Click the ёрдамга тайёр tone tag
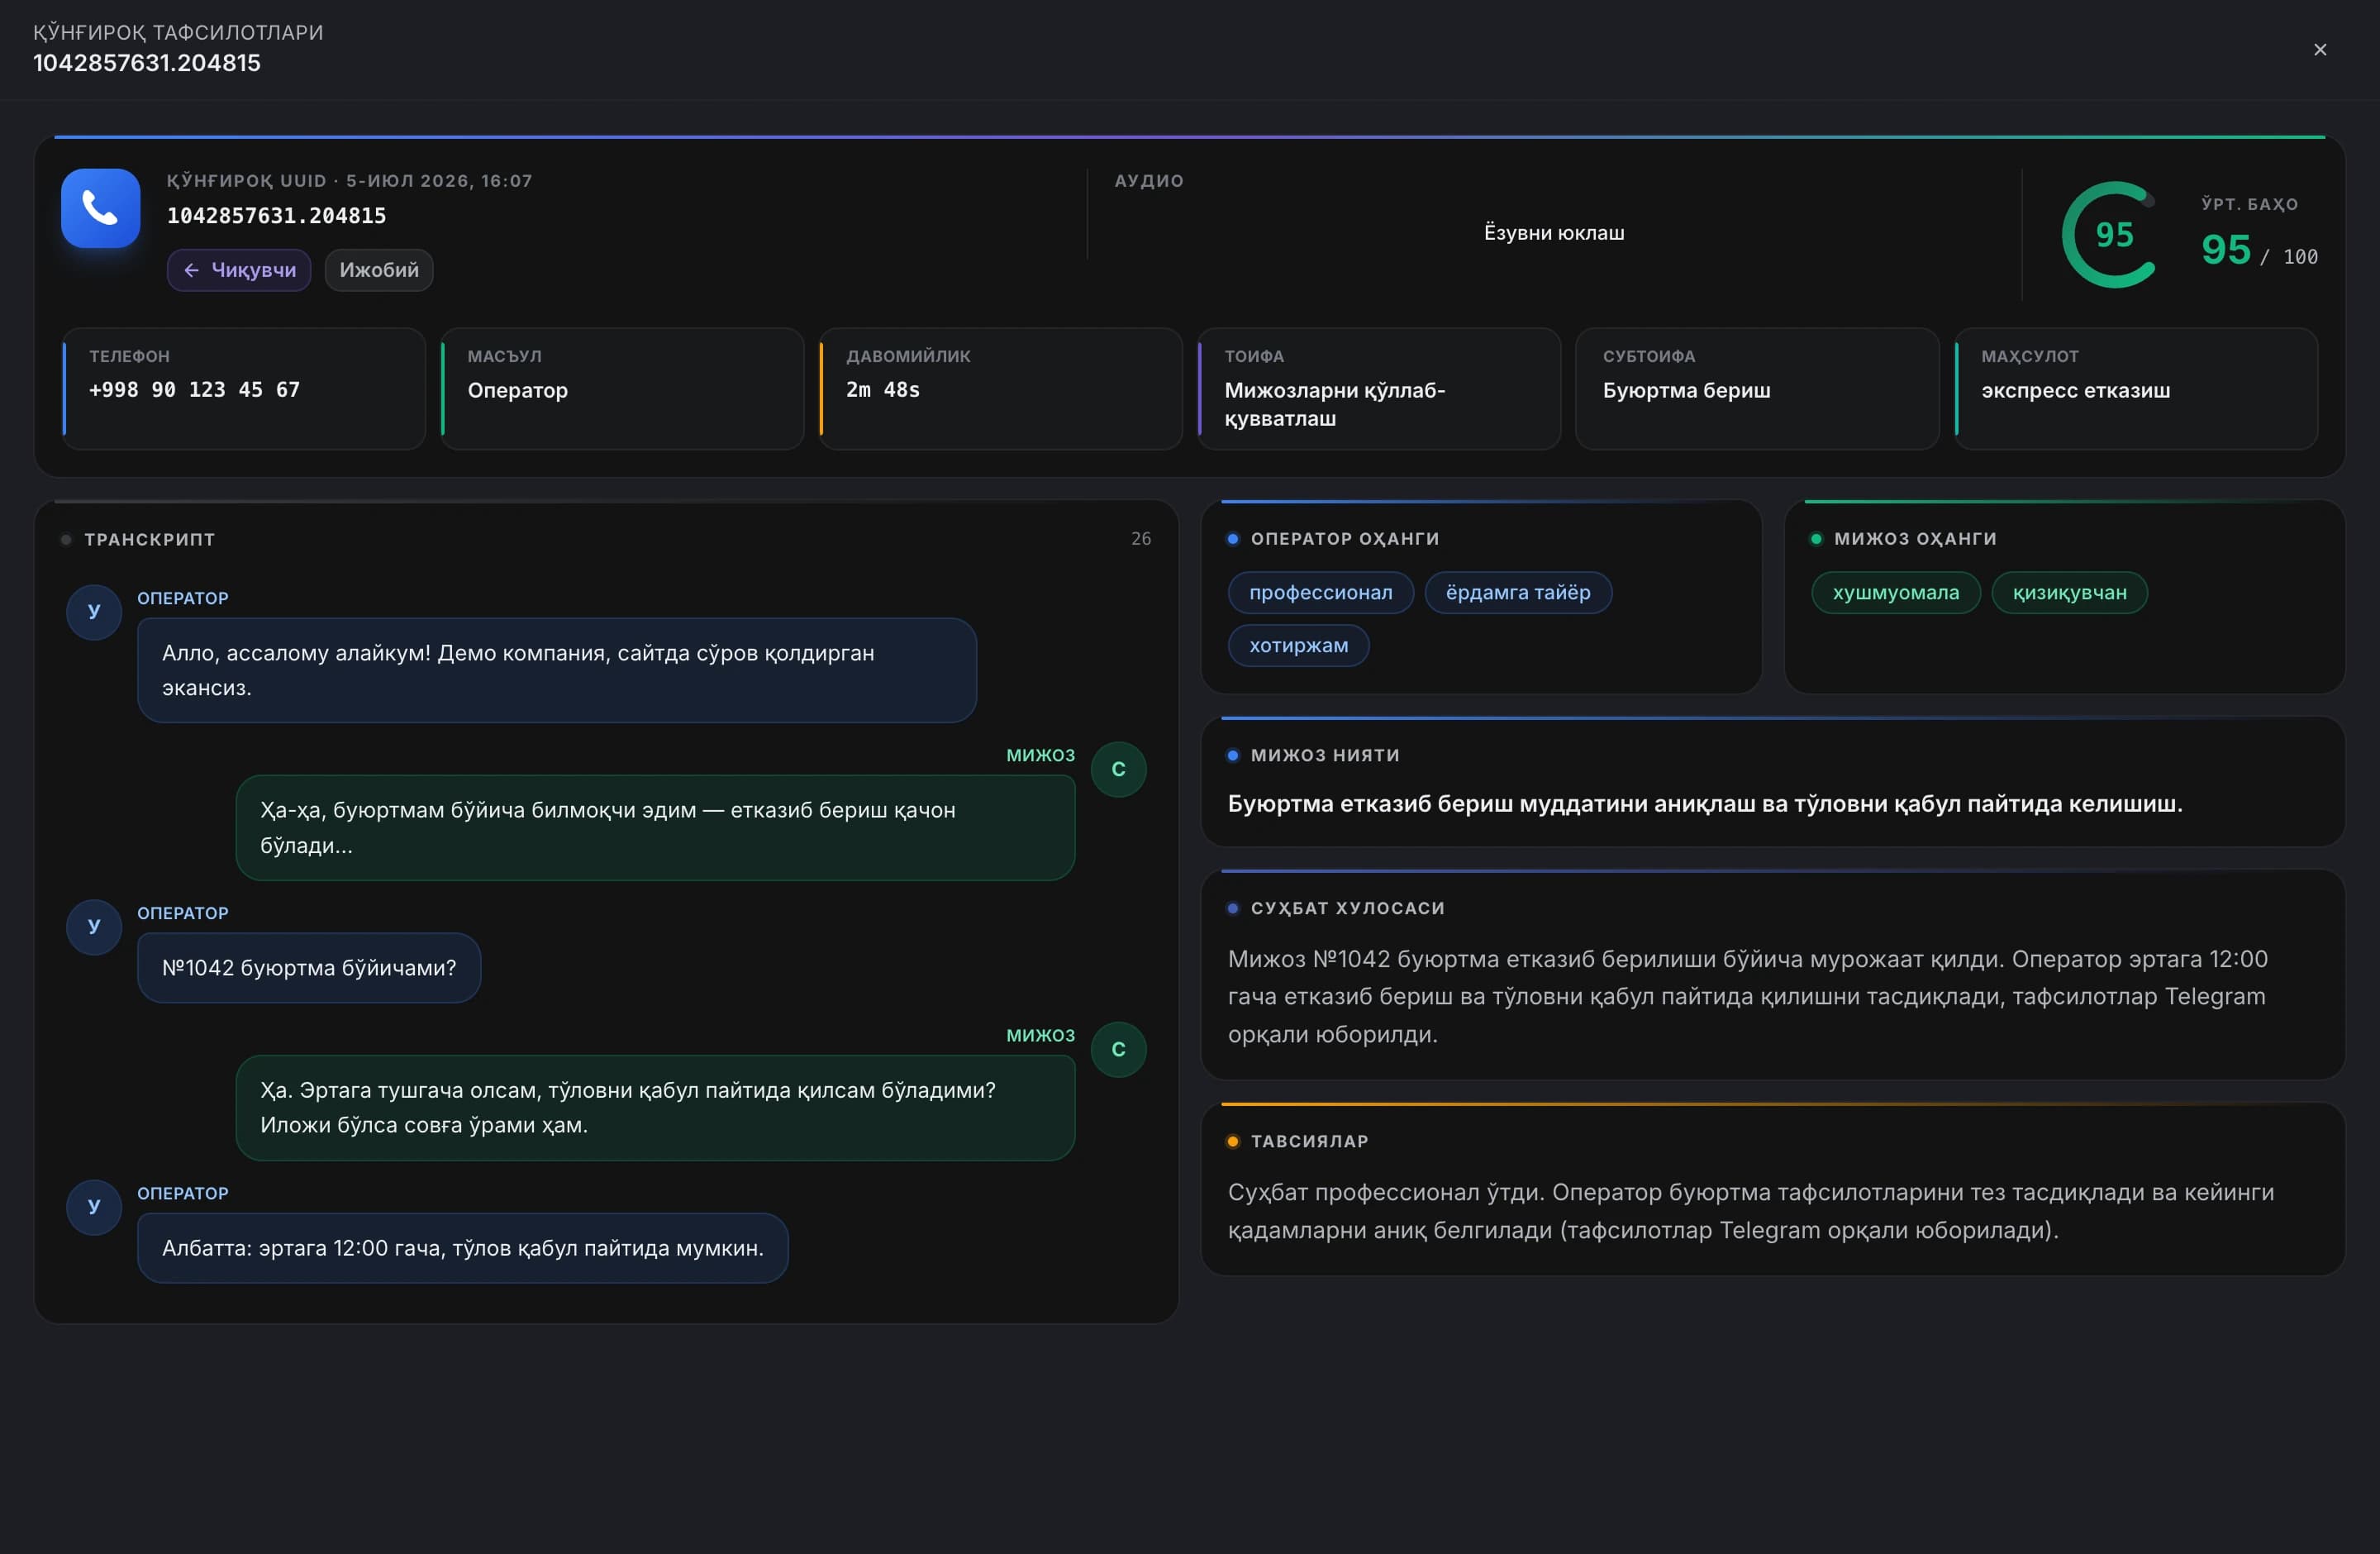Image resolution: width=2380 pixels, height=1554 pixels. [1517, 593]
